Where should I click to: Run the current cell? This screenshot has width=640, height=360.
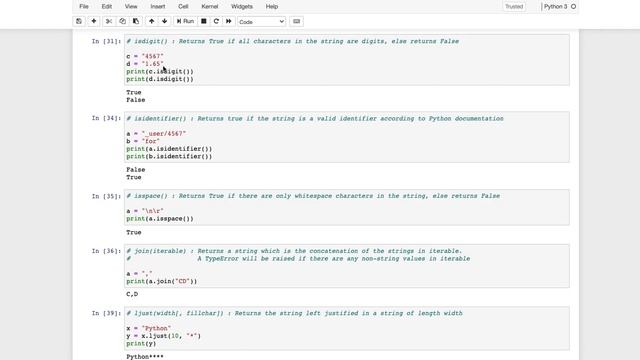[185, 21]
